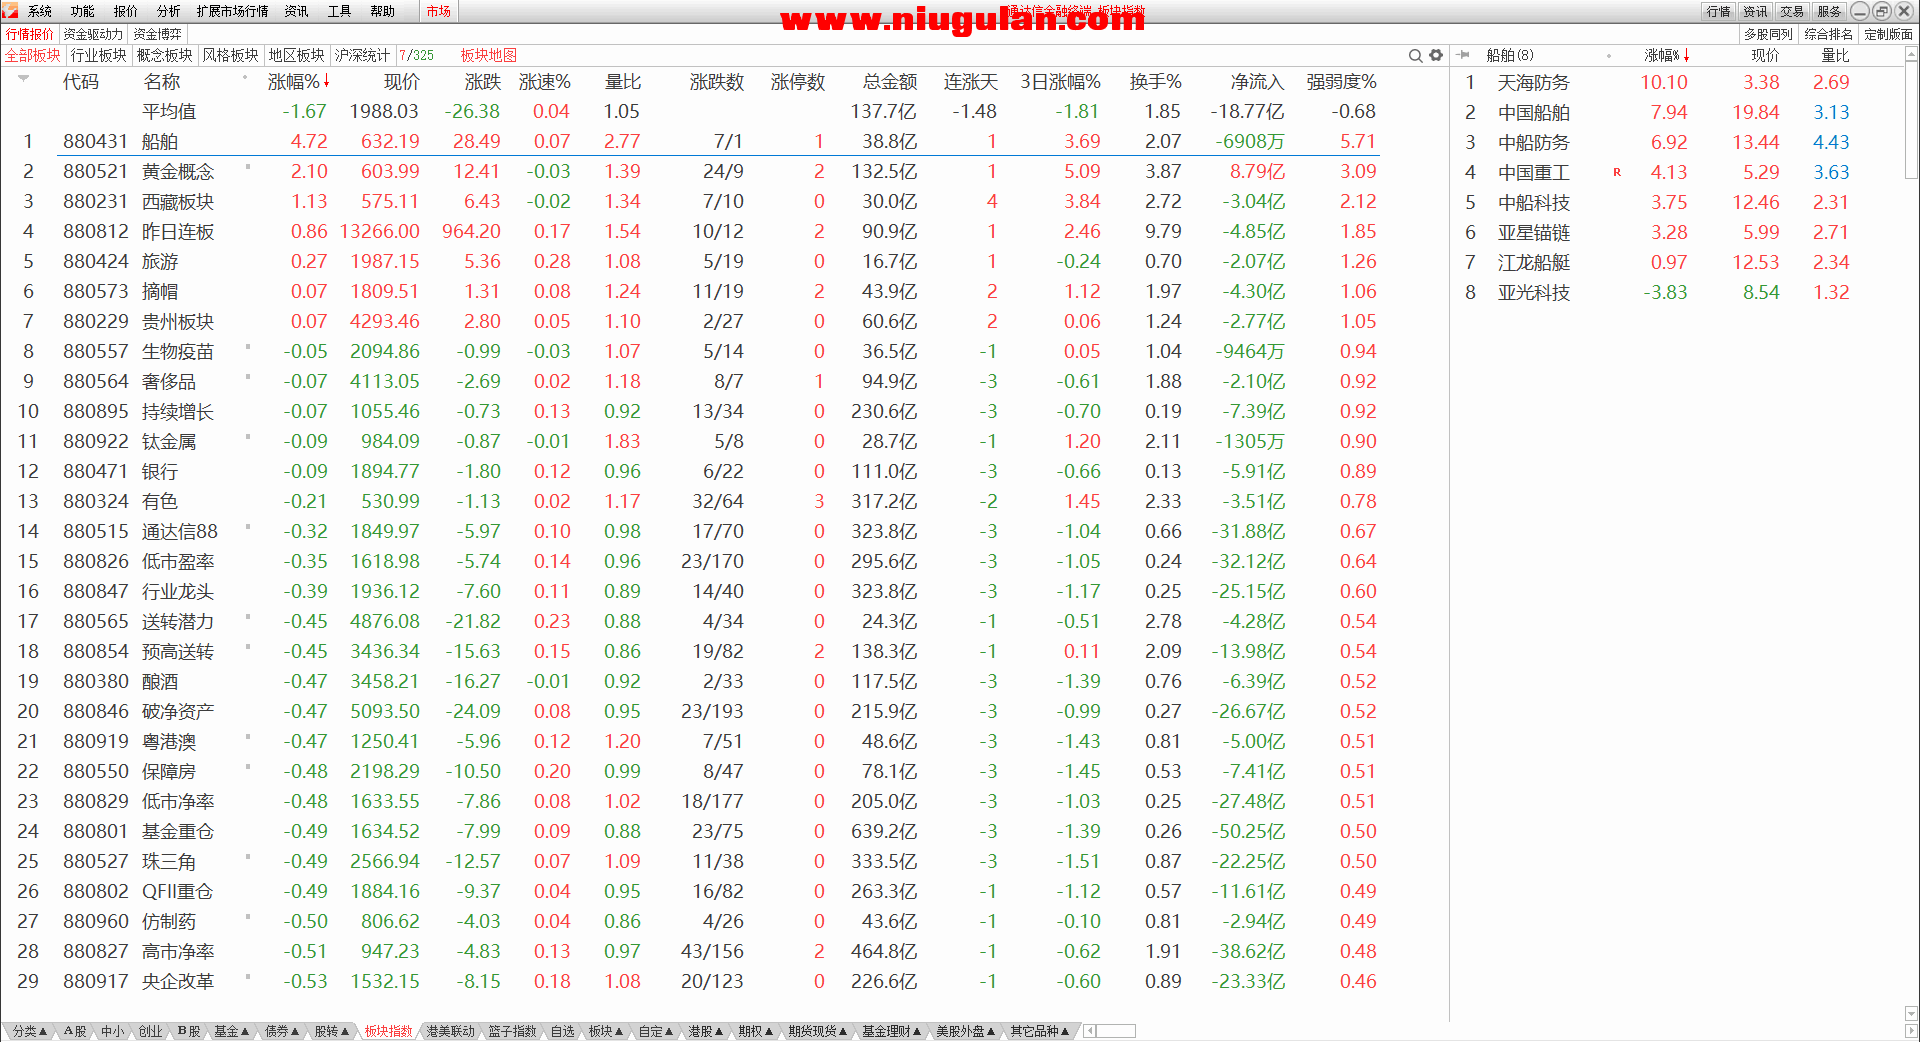Image resolution: width=1920 pixels, height=1042 pixels.
Task: Switch to 自选 bottom tab
Action: click(563, 1031)
